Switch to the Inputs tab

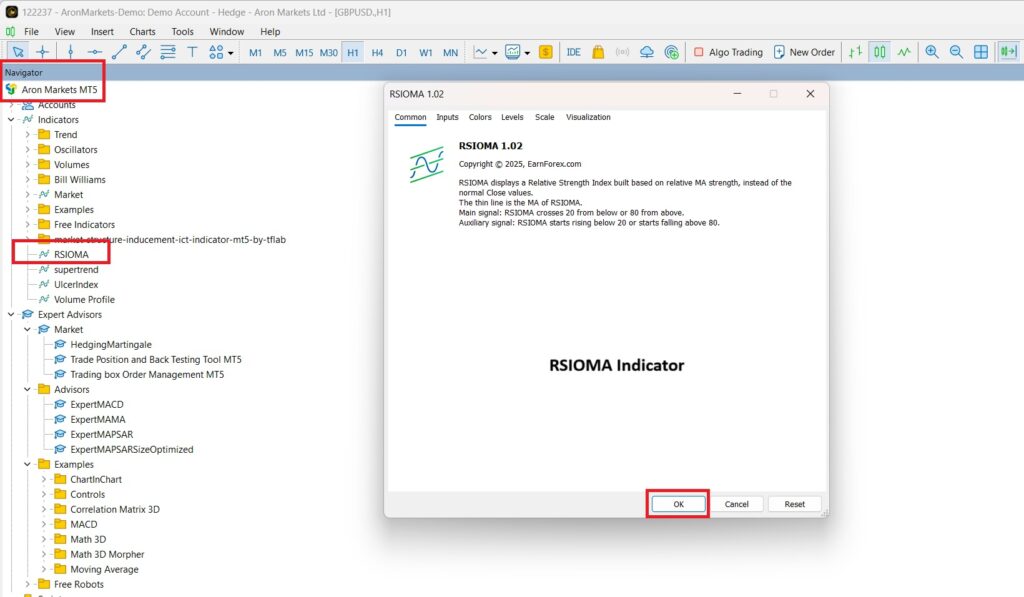(x=447, y=117)
